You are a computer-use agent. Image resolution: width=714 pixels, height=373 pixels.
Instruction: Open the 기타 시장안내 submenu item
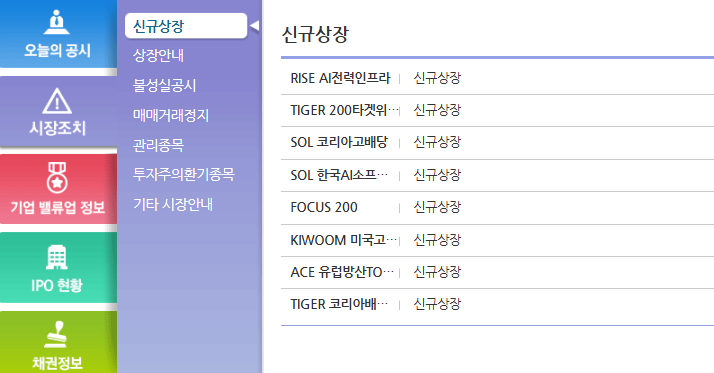[173, 204]
